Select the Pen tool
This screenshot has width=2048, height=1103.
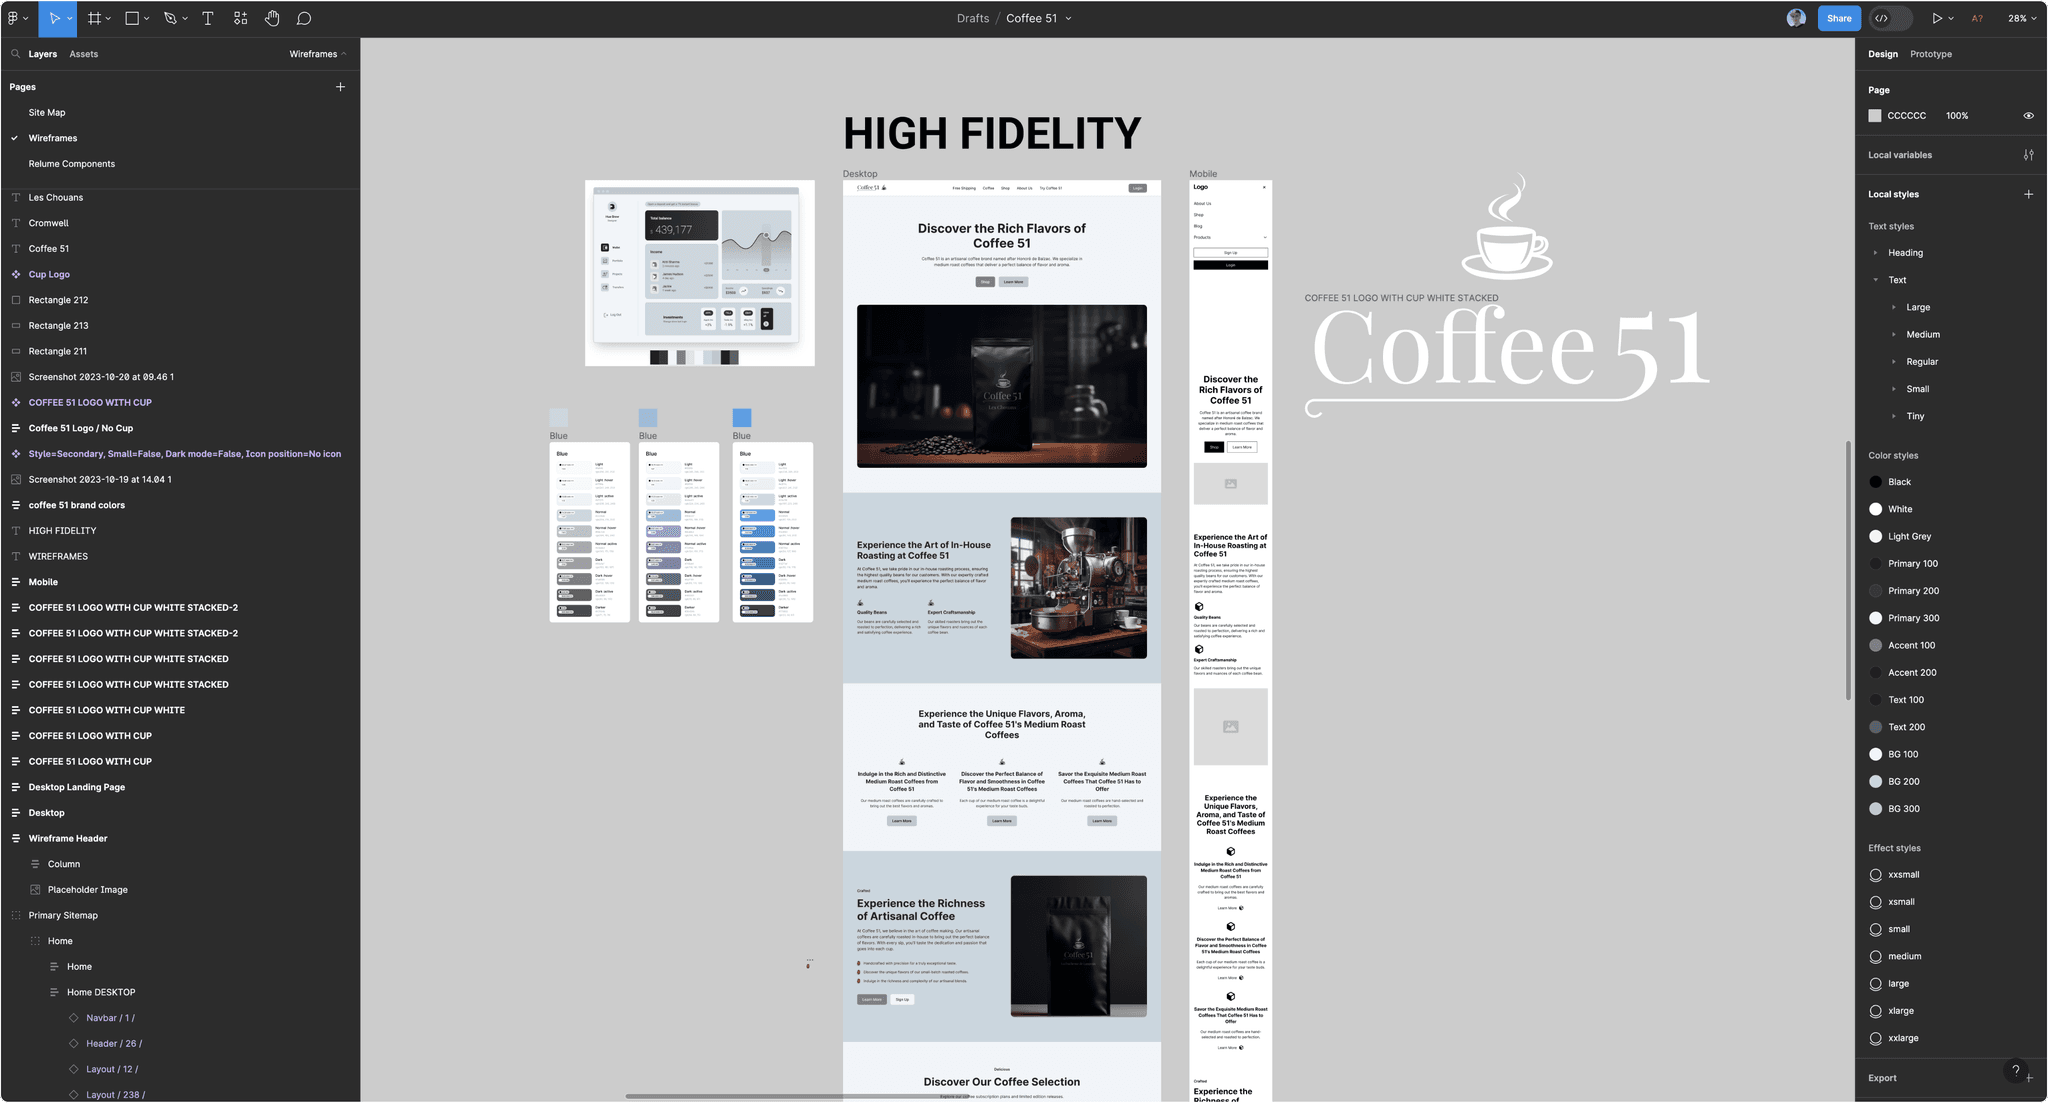click(x=170, y=18)
